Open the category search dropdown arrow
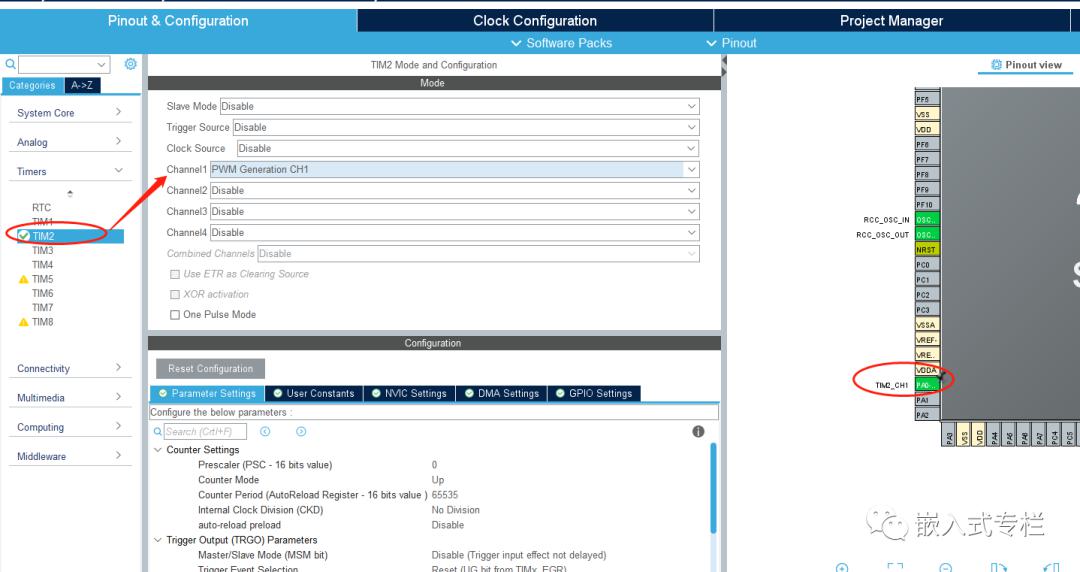 pyautogui.click(x=102, y=65)
